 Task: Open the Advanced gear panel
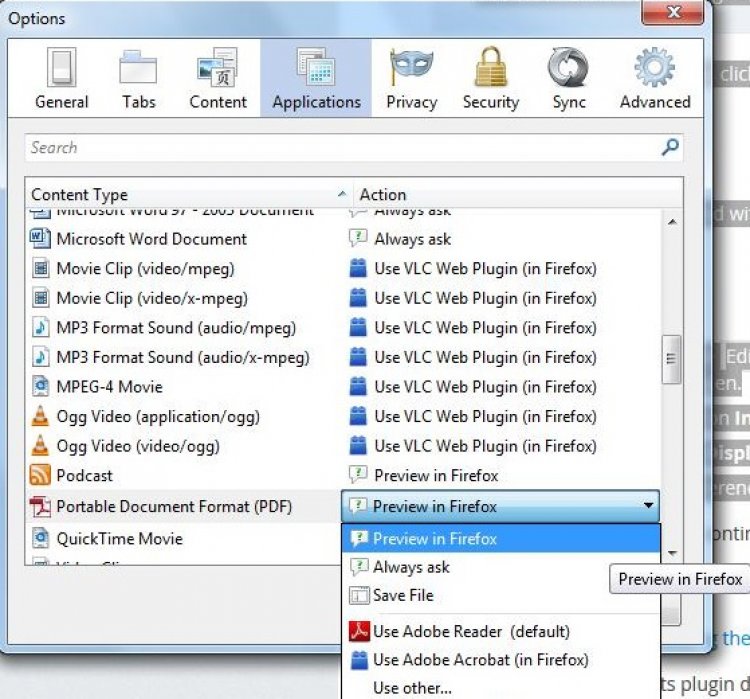[x=654, y=79]
